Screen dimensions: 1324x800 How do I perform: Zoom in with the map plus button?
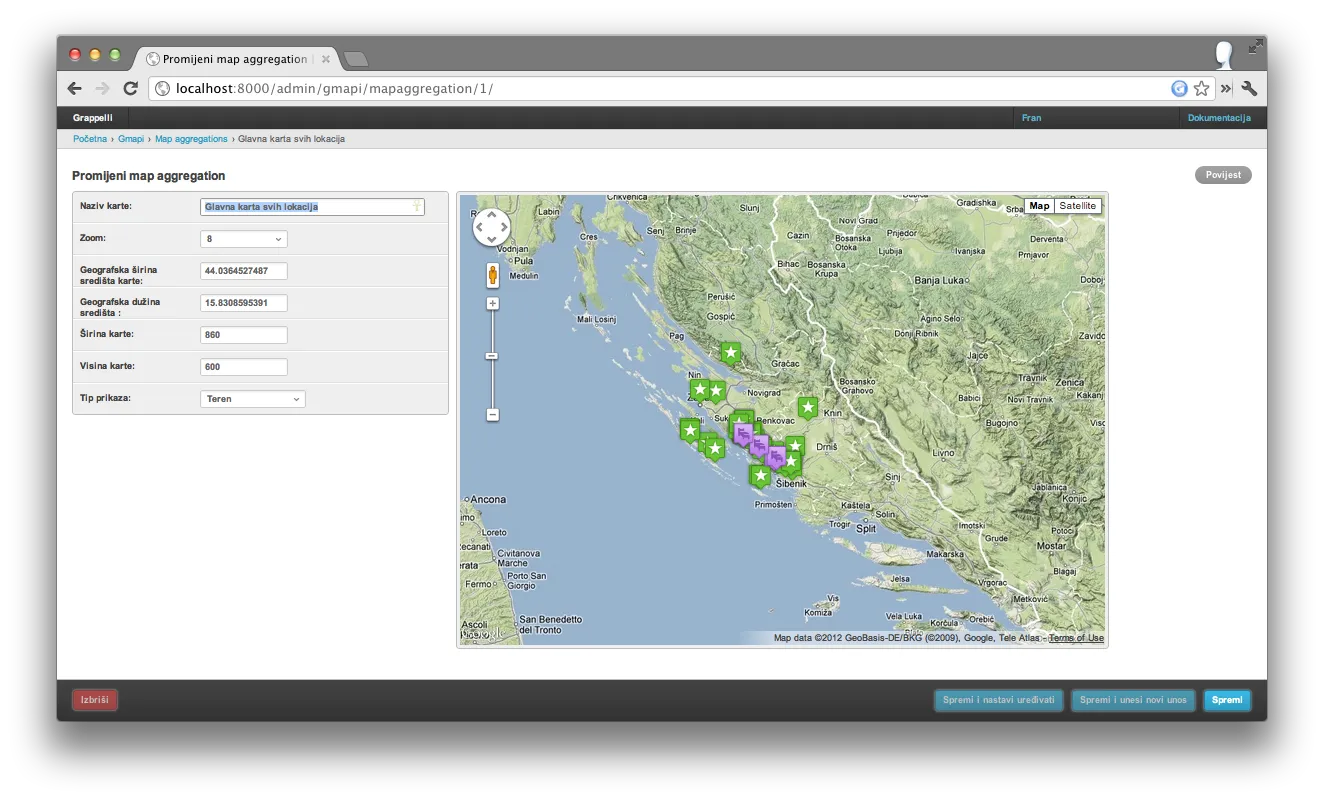[492, 303]
